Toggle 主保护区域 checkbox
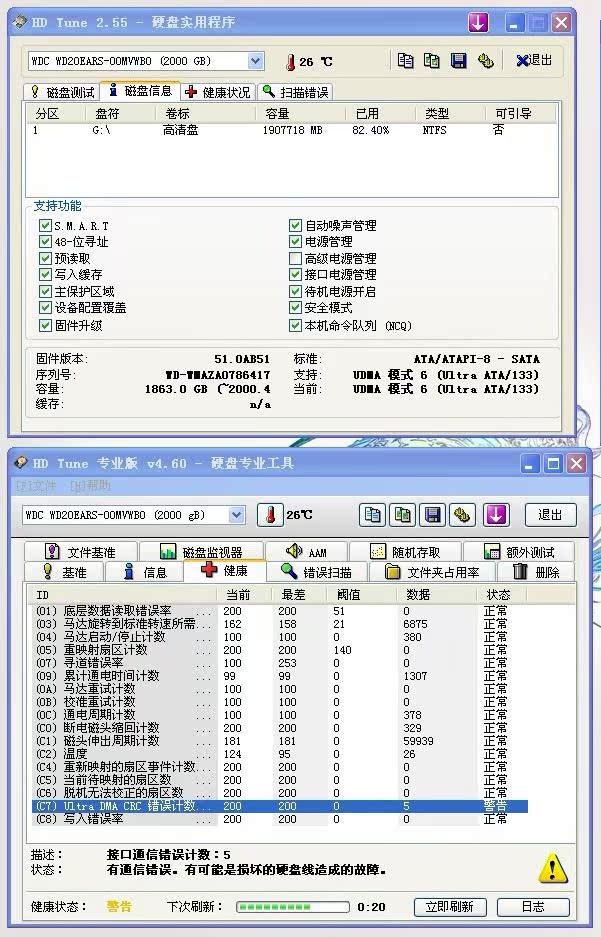The width and height of the screenshot is (601, 937). [x=45, y=291]
